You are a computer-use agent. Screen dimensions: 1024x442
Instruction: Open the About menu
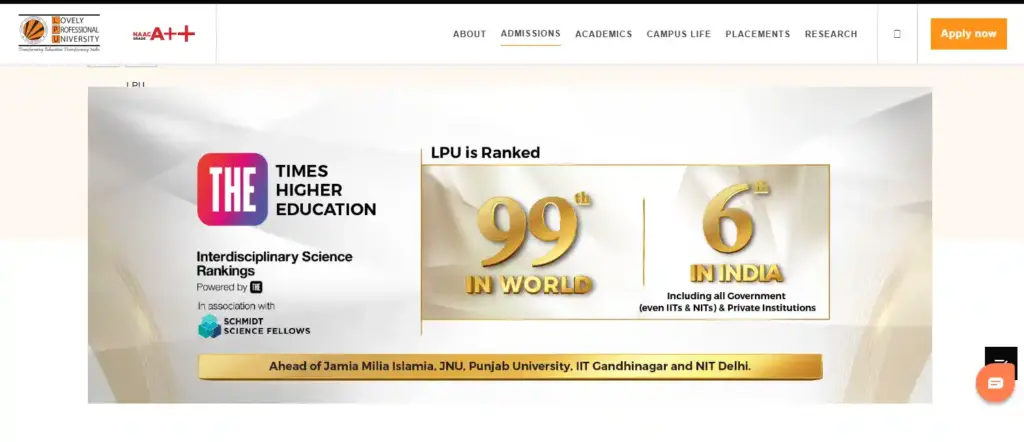(469, 34)
